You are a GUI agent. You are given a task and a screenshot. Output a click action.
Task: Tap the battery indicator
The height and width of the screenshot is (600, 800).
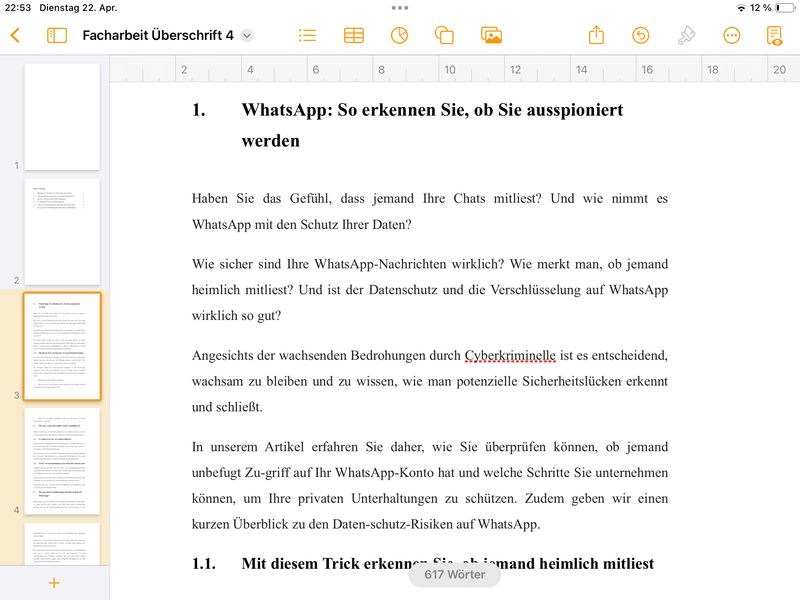785,8
